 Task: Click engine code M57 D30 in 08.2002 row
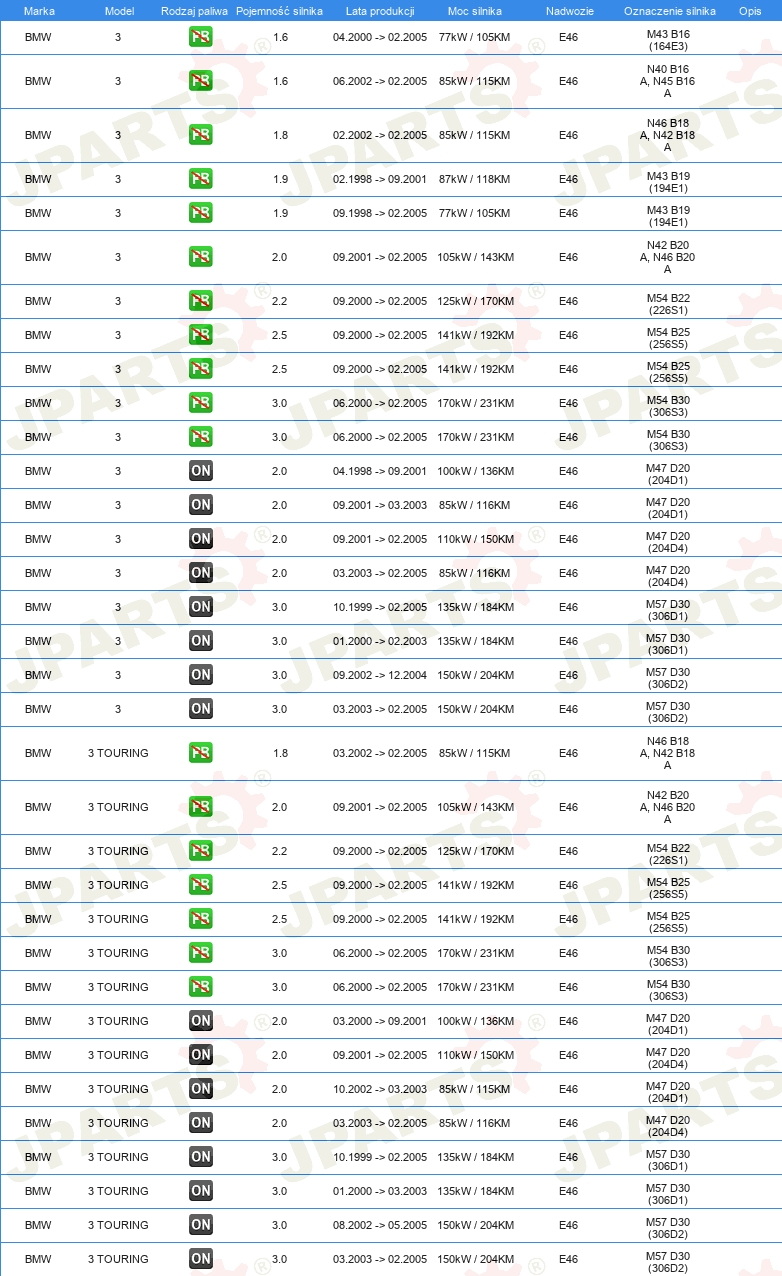coord(668,1228)
